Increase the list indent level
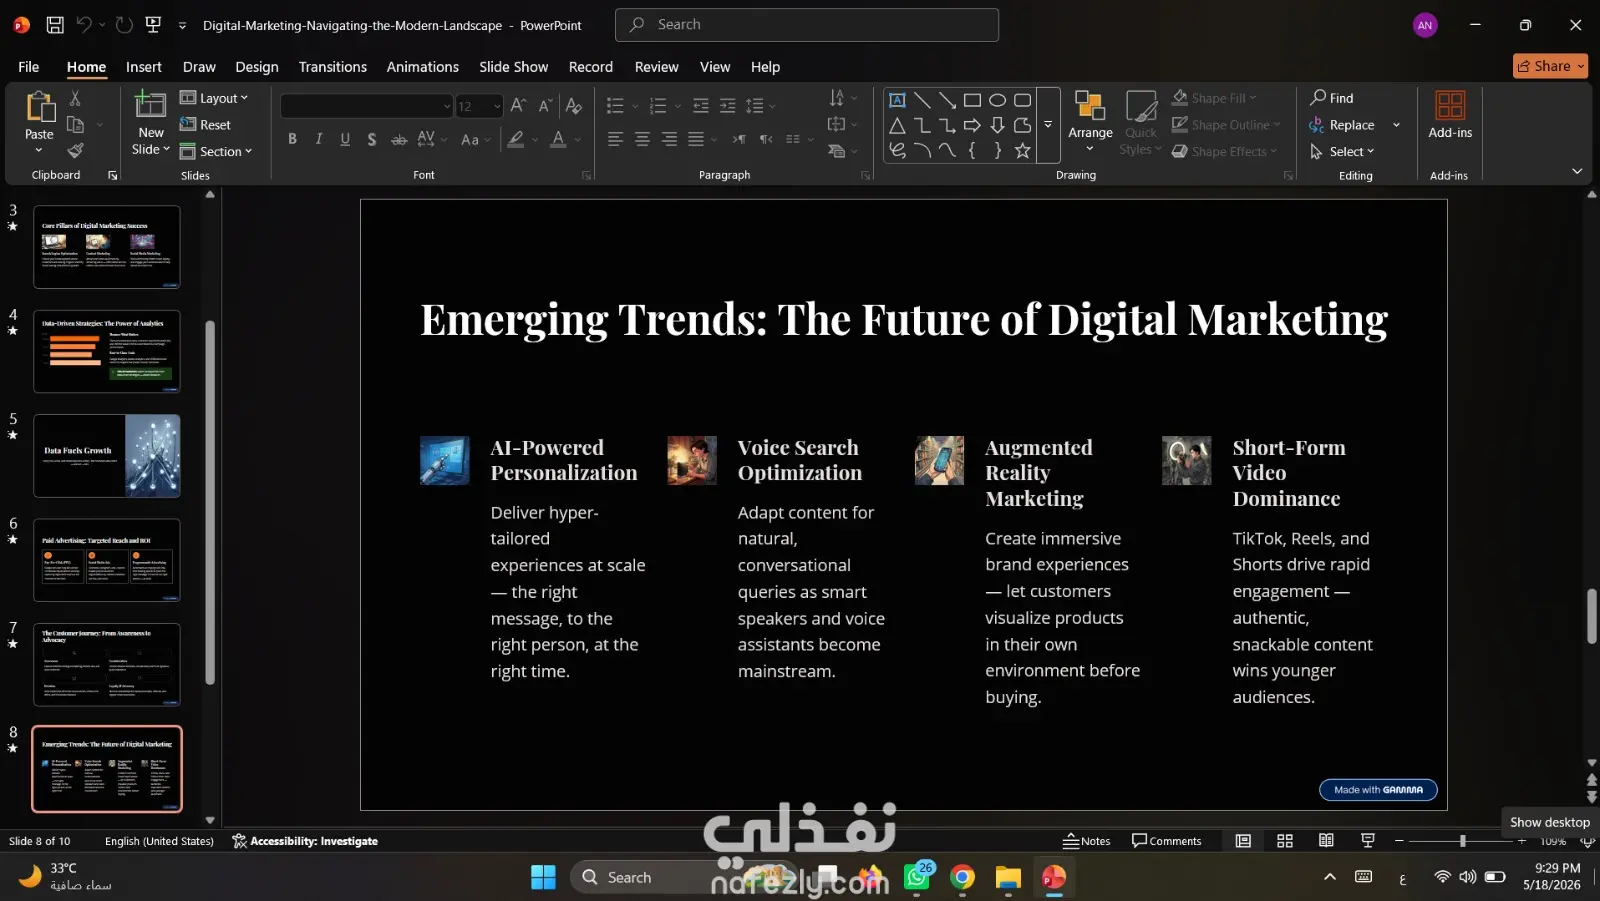 [x=728, y=106]
